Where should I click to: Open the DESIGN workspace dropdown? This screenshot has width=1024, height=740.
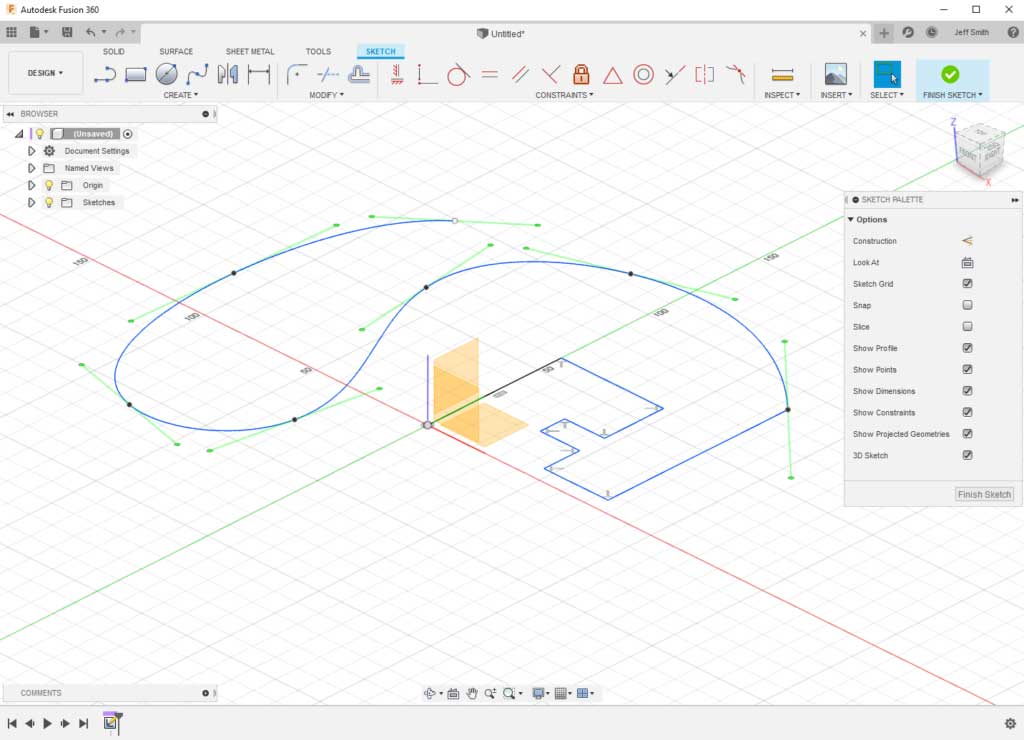coord(45,73)
